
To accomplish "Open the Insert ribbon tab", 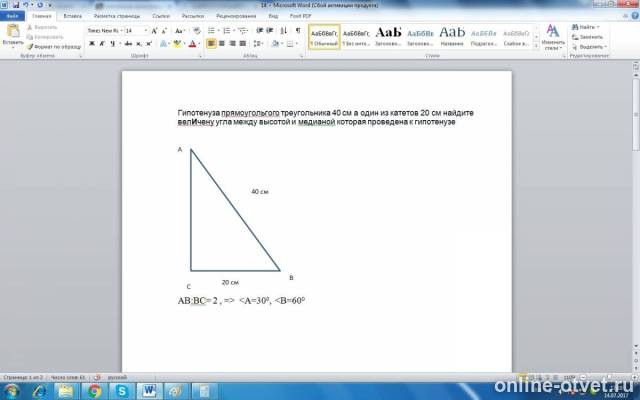I will [73, 16].
